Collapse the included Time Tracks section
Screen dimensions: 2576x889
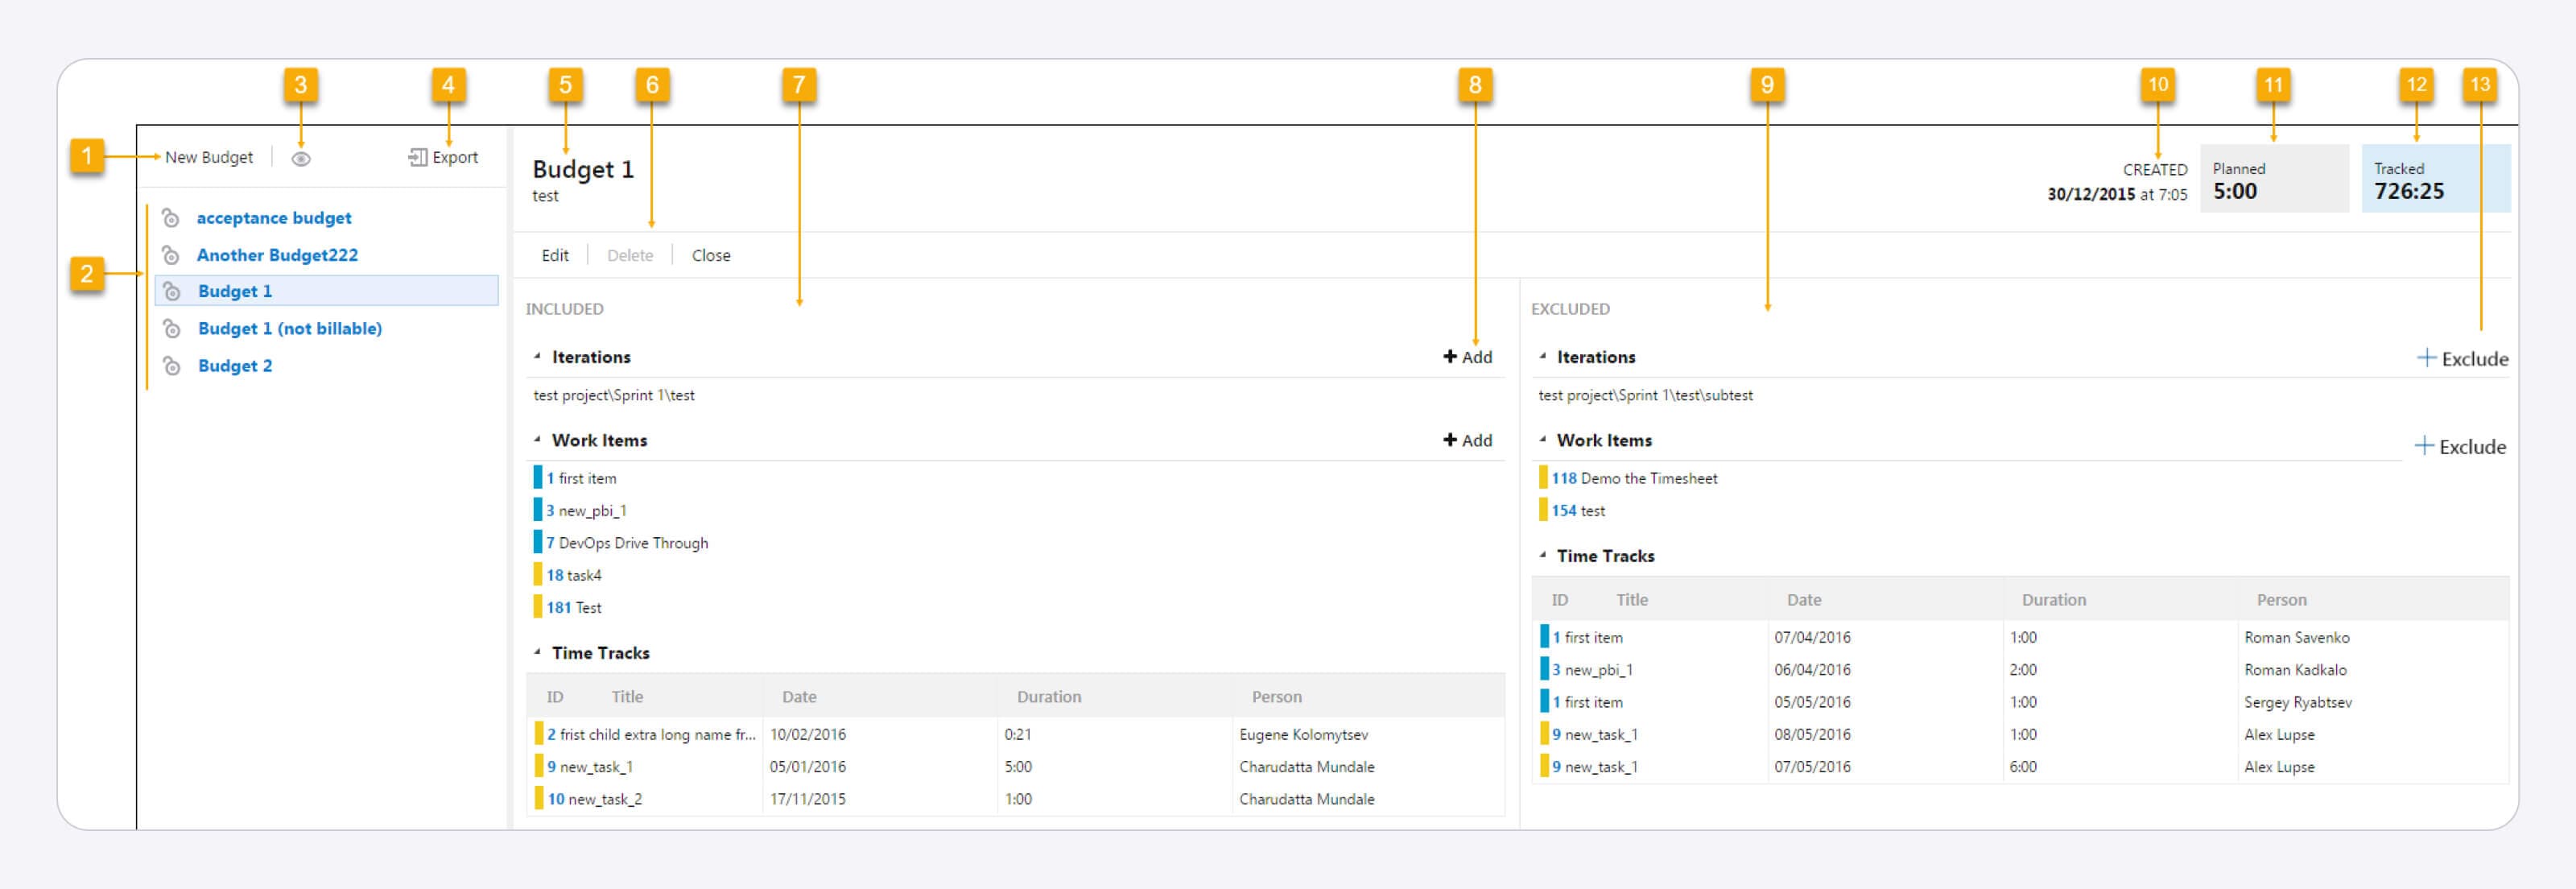[x=537, y=652]
